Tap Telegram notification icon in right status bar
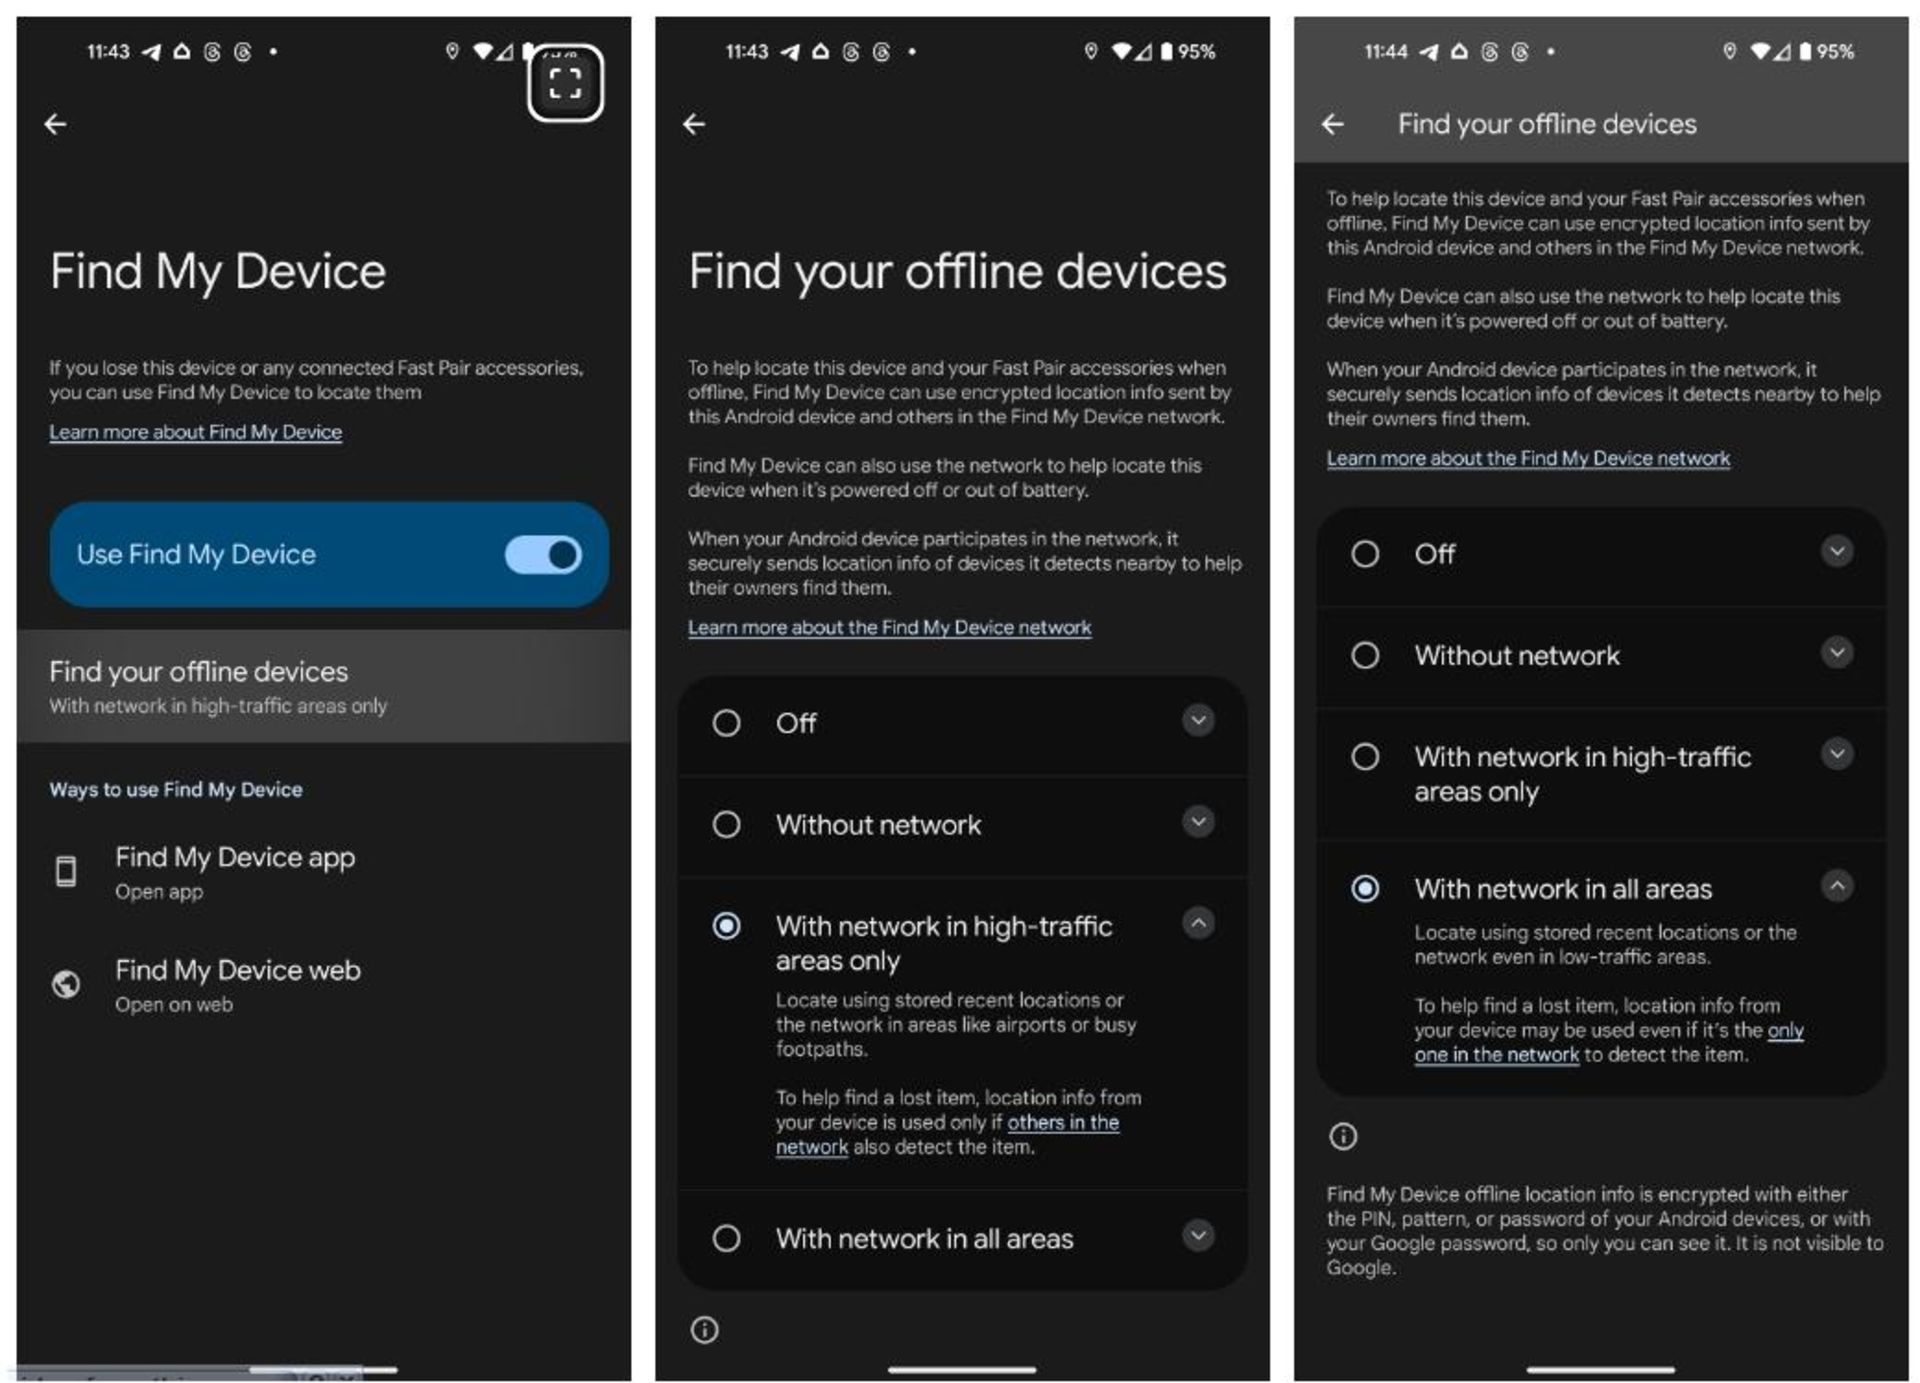Image resolution: width=1920 pixels, height=1383 pixels. pyautogui.click(x=1429, y=52)
